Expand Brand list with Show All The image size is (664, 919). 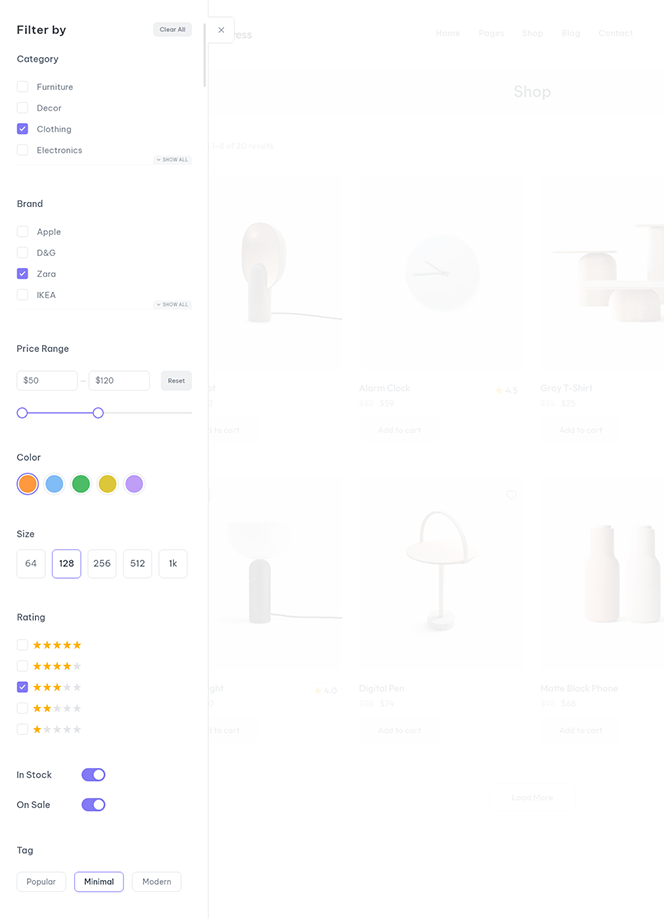click(172, 305)
